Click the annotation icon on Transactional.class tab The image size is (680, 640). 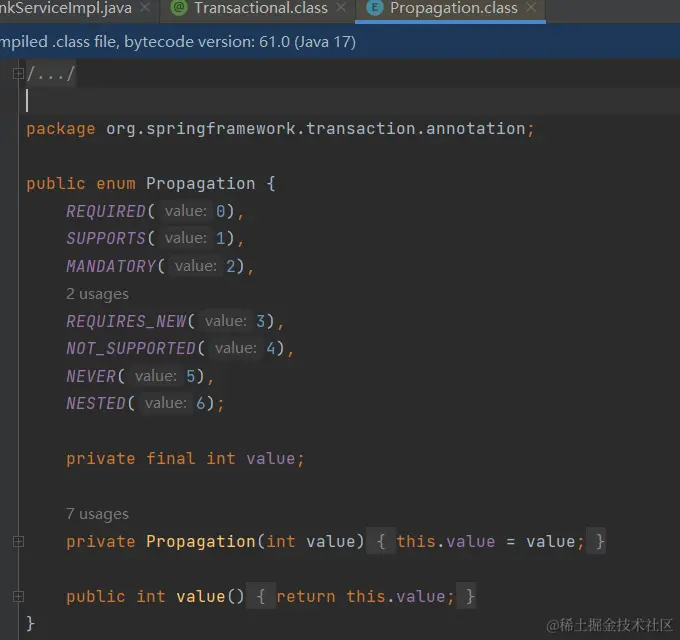[x=179, y=7]
